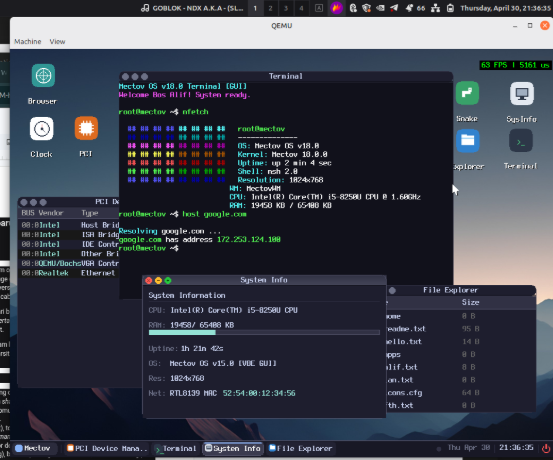553x460 pixels.
Task: Close the System Info window red button
Action: pos(149,280)
